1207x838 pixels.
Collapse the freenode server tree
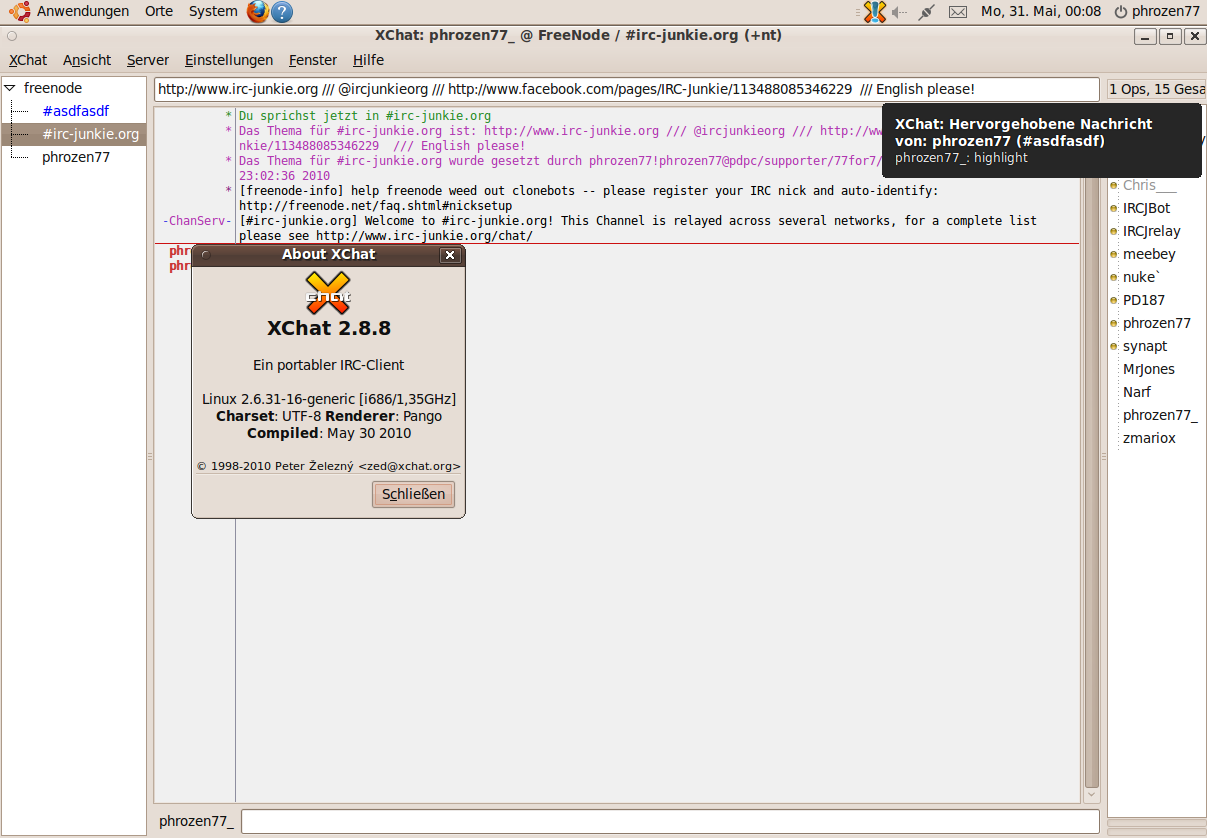[10, 88]
